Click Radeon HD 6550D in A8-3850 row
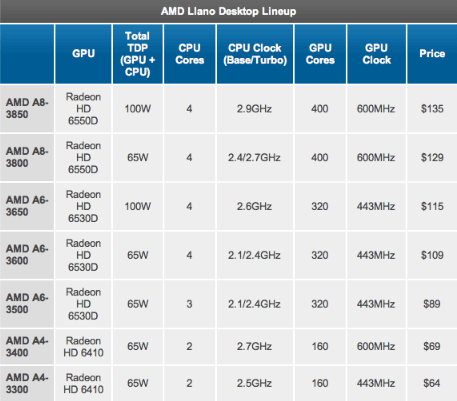This screenshot has width=457, height=401. [x=83, y=109]
